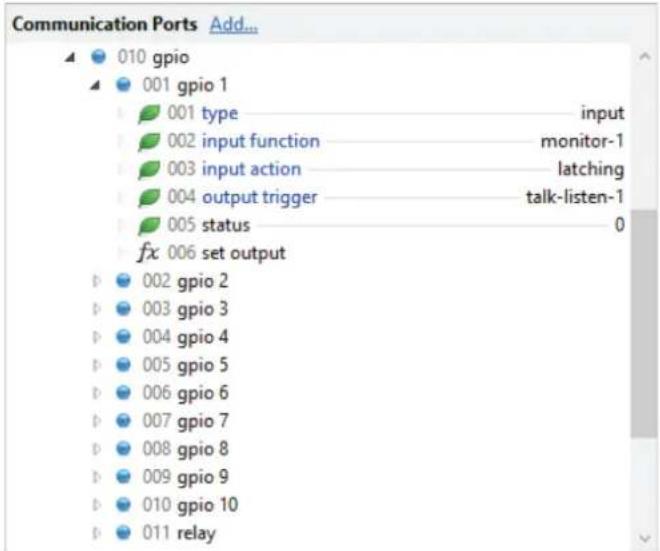The height and width of the screenshot is (551, 660).
Task: Select the '001 gpio 1' tree label
Action: (185, 85)
